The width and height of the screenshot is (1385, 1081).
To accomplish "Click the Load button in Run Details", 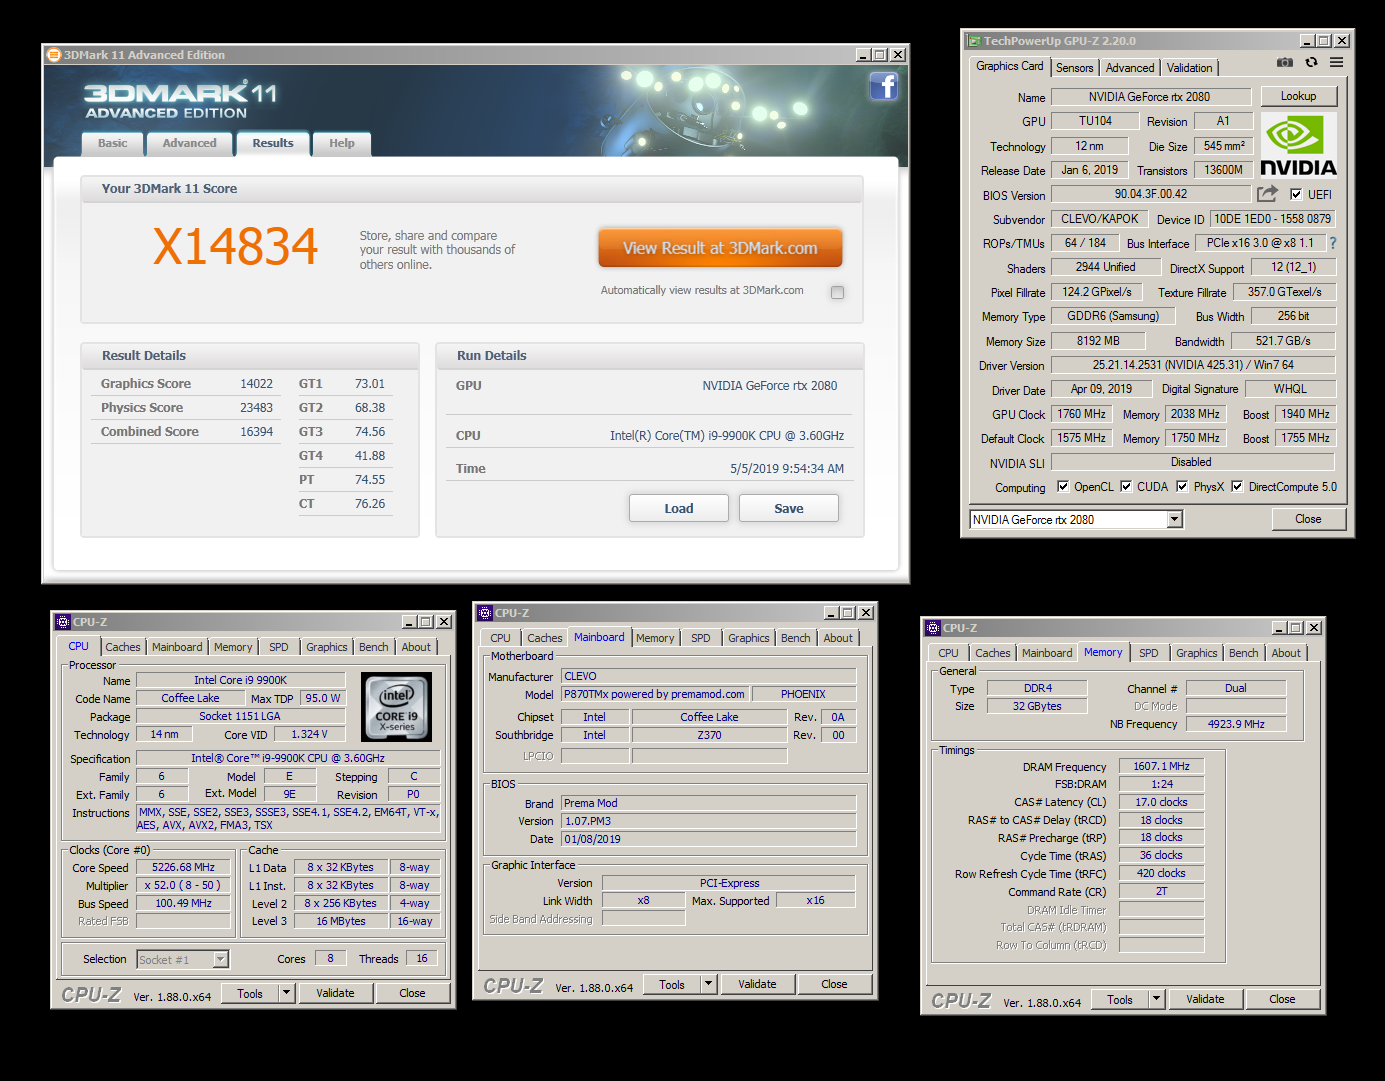I will point(679,508).
